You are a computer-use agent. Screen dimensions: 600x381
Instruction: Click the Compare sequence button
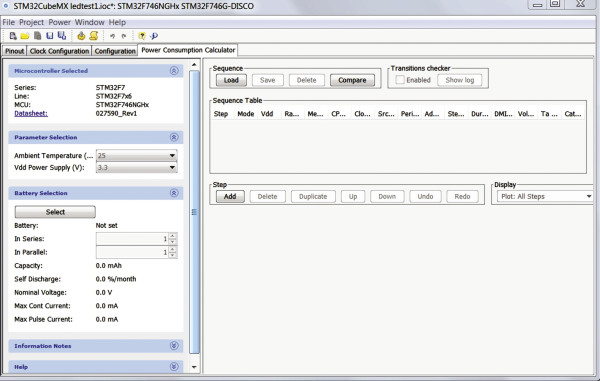352,80
